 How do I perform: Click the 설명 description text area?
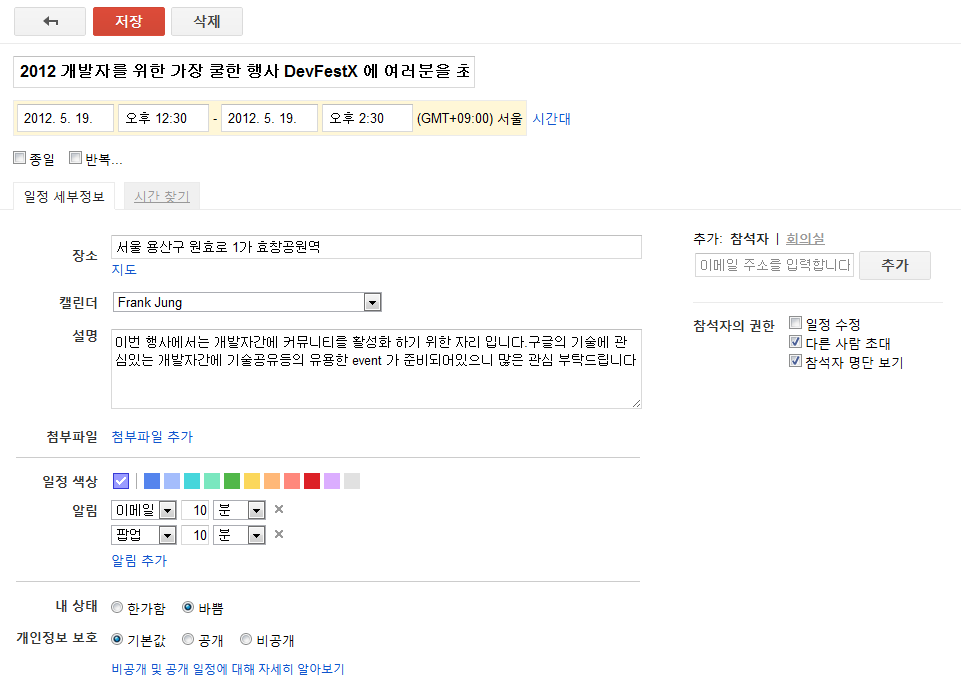pyautogui.click(x=376, y=369)
